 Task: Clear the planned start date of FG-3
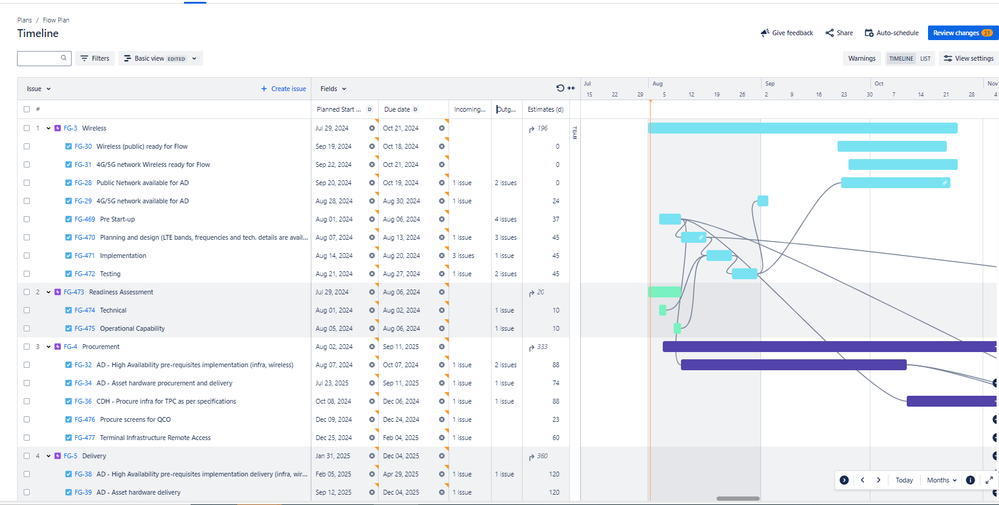(x=372, y=128)
